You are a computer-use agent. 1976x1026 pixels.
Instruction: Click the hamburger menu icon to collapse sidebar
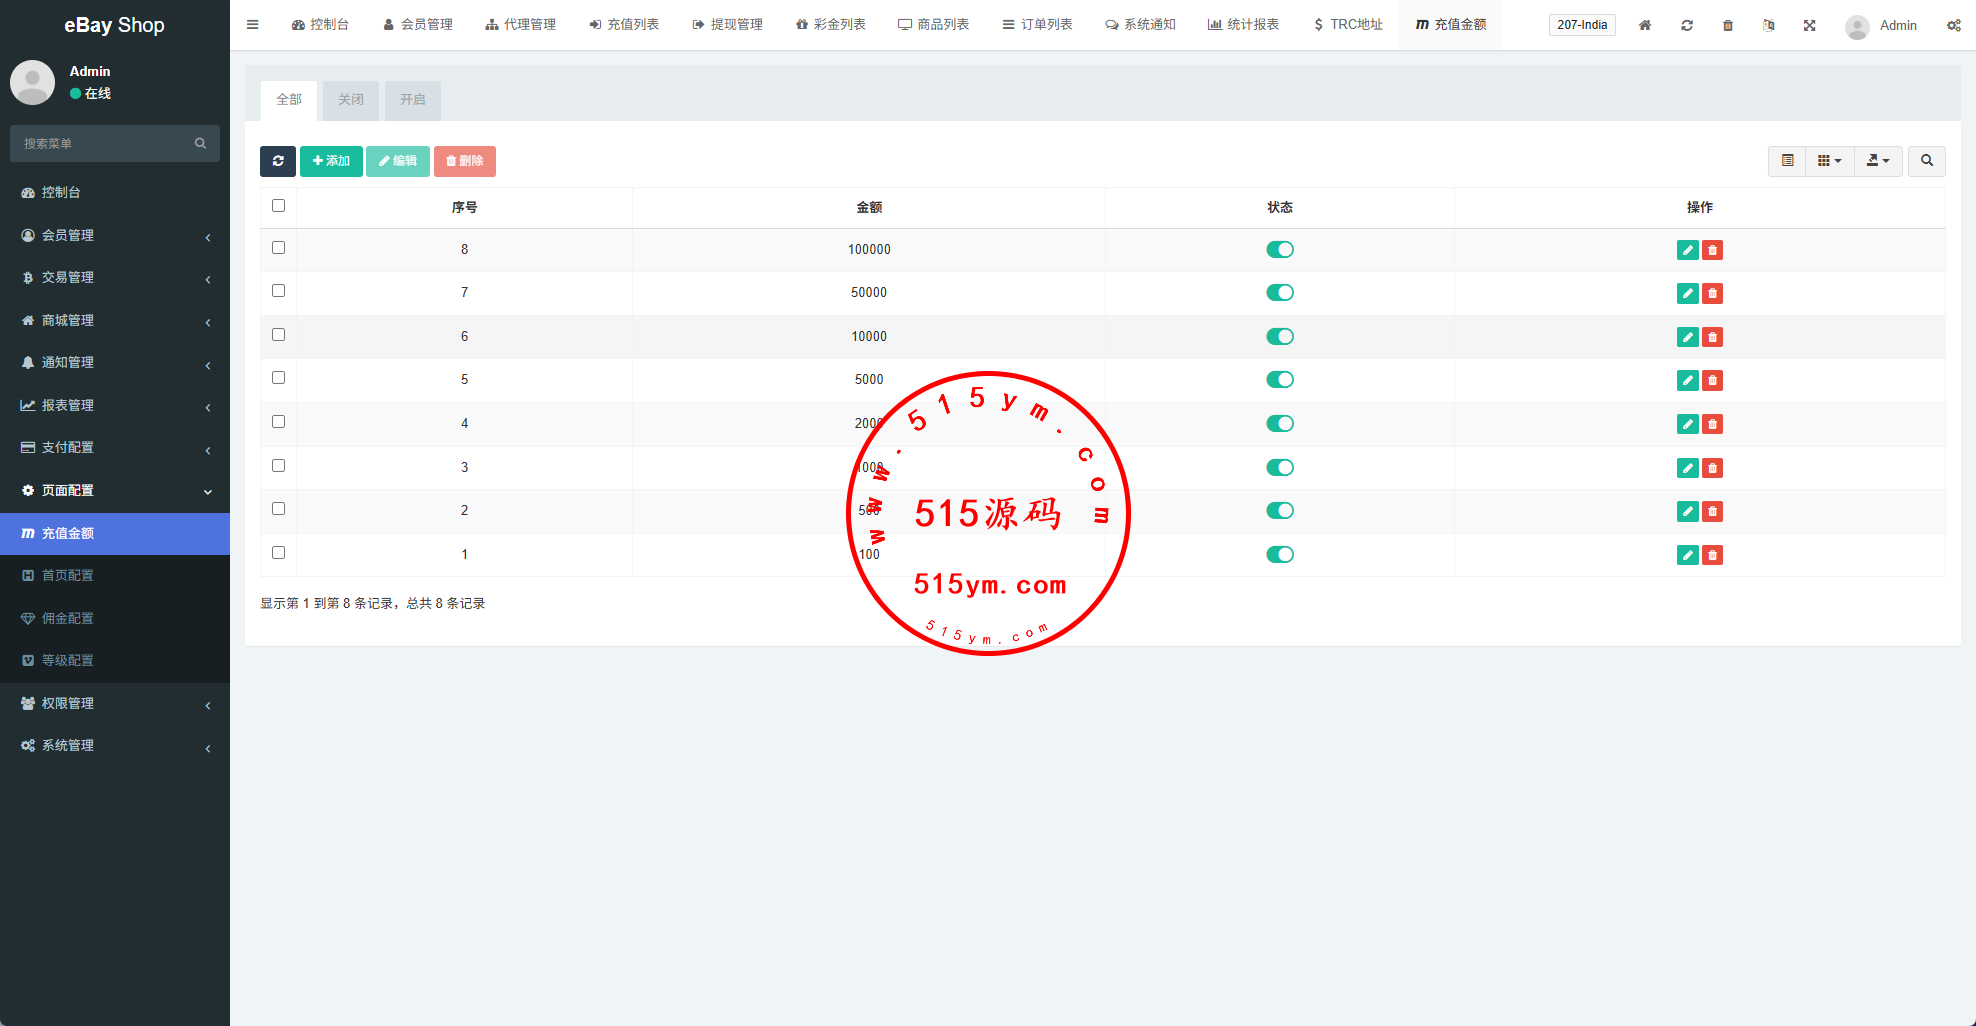[x=253, y=25]
